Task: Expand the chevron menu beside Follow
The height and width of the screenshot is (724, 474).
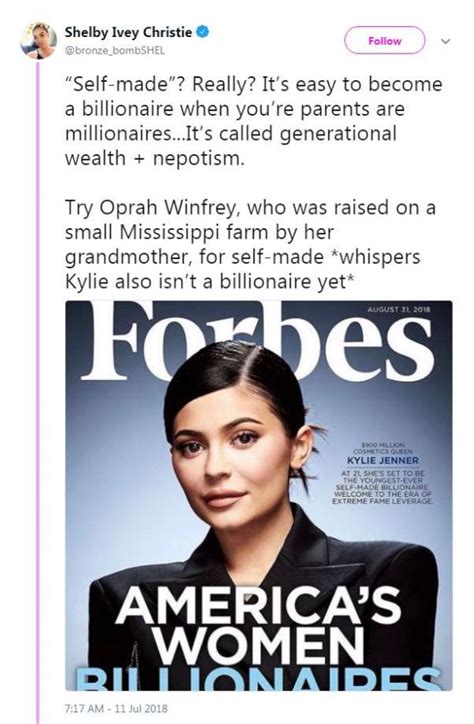Action: pos(445,41)
